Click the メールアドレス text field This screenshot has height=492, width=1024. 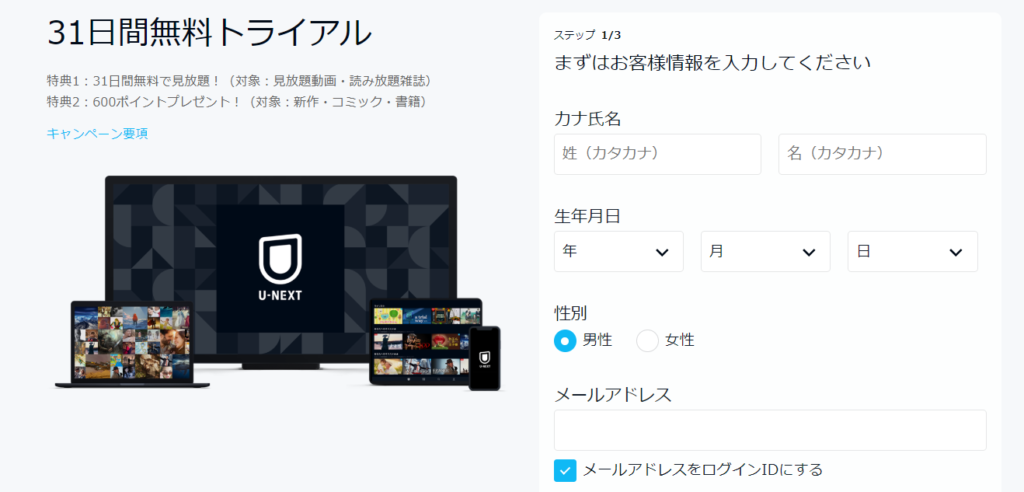(x=770, y=430)
